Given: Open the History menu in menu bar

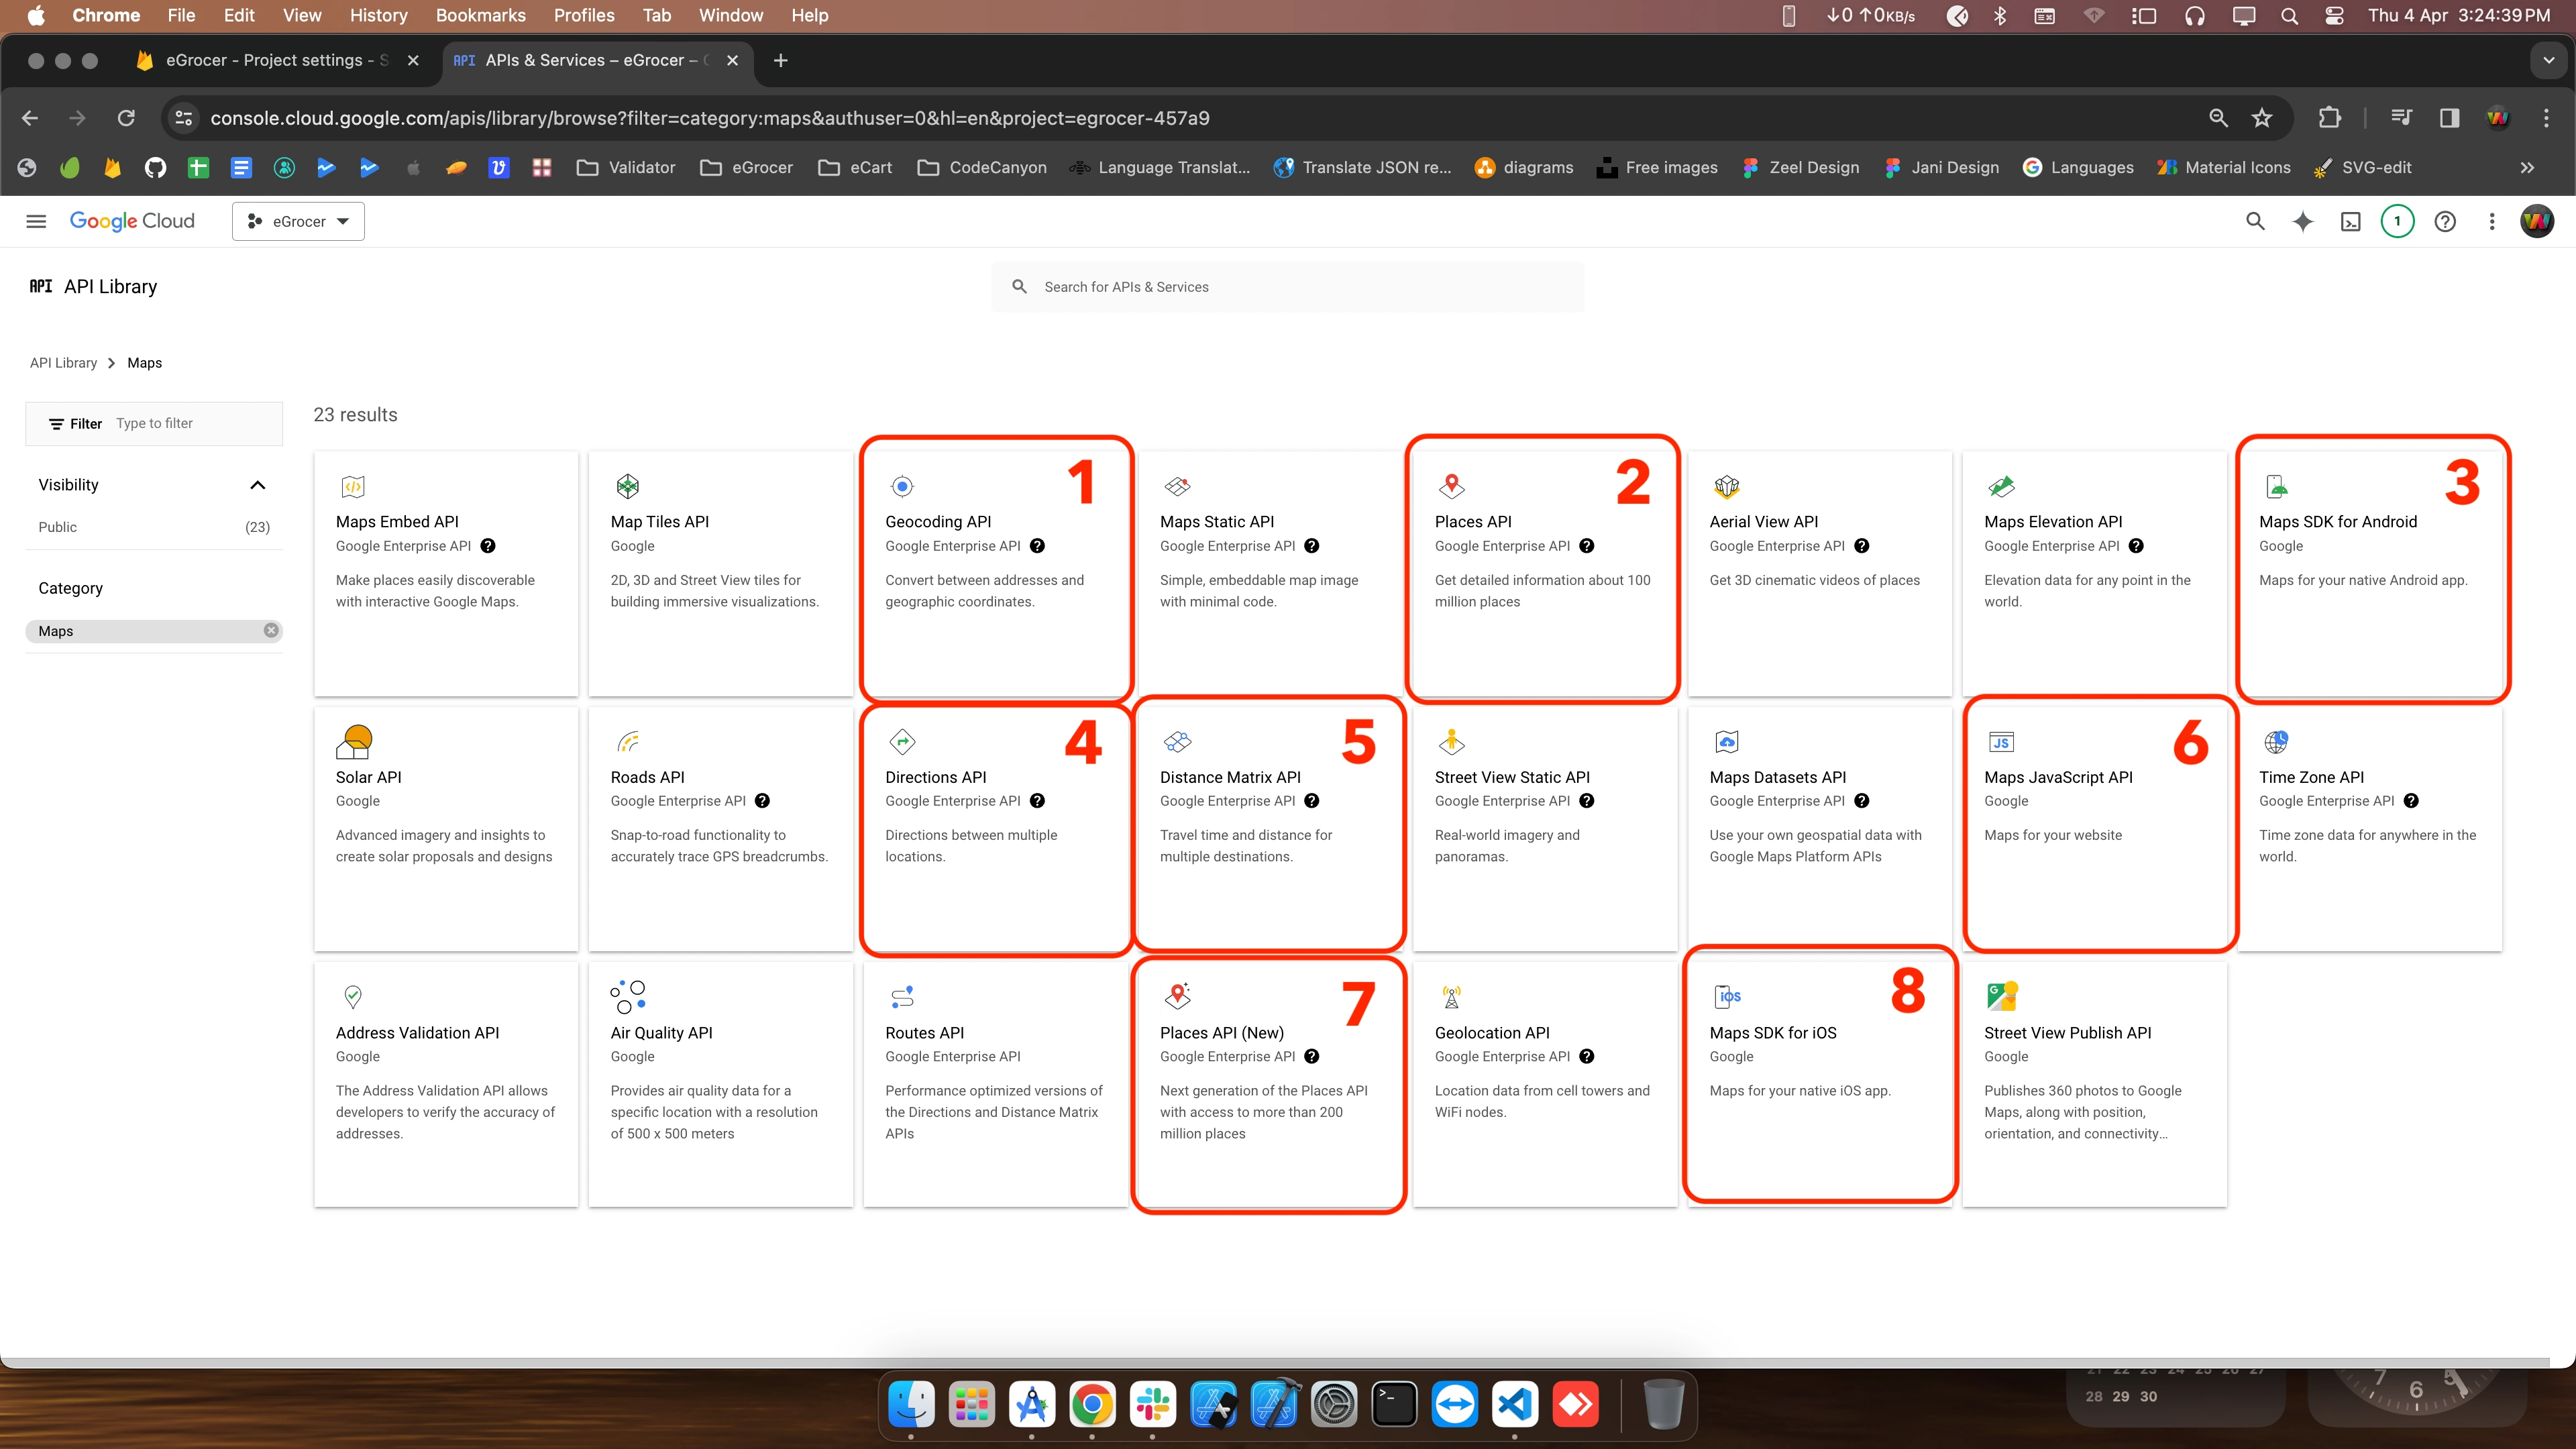Looking at the screenshot, I should point(378,15).
